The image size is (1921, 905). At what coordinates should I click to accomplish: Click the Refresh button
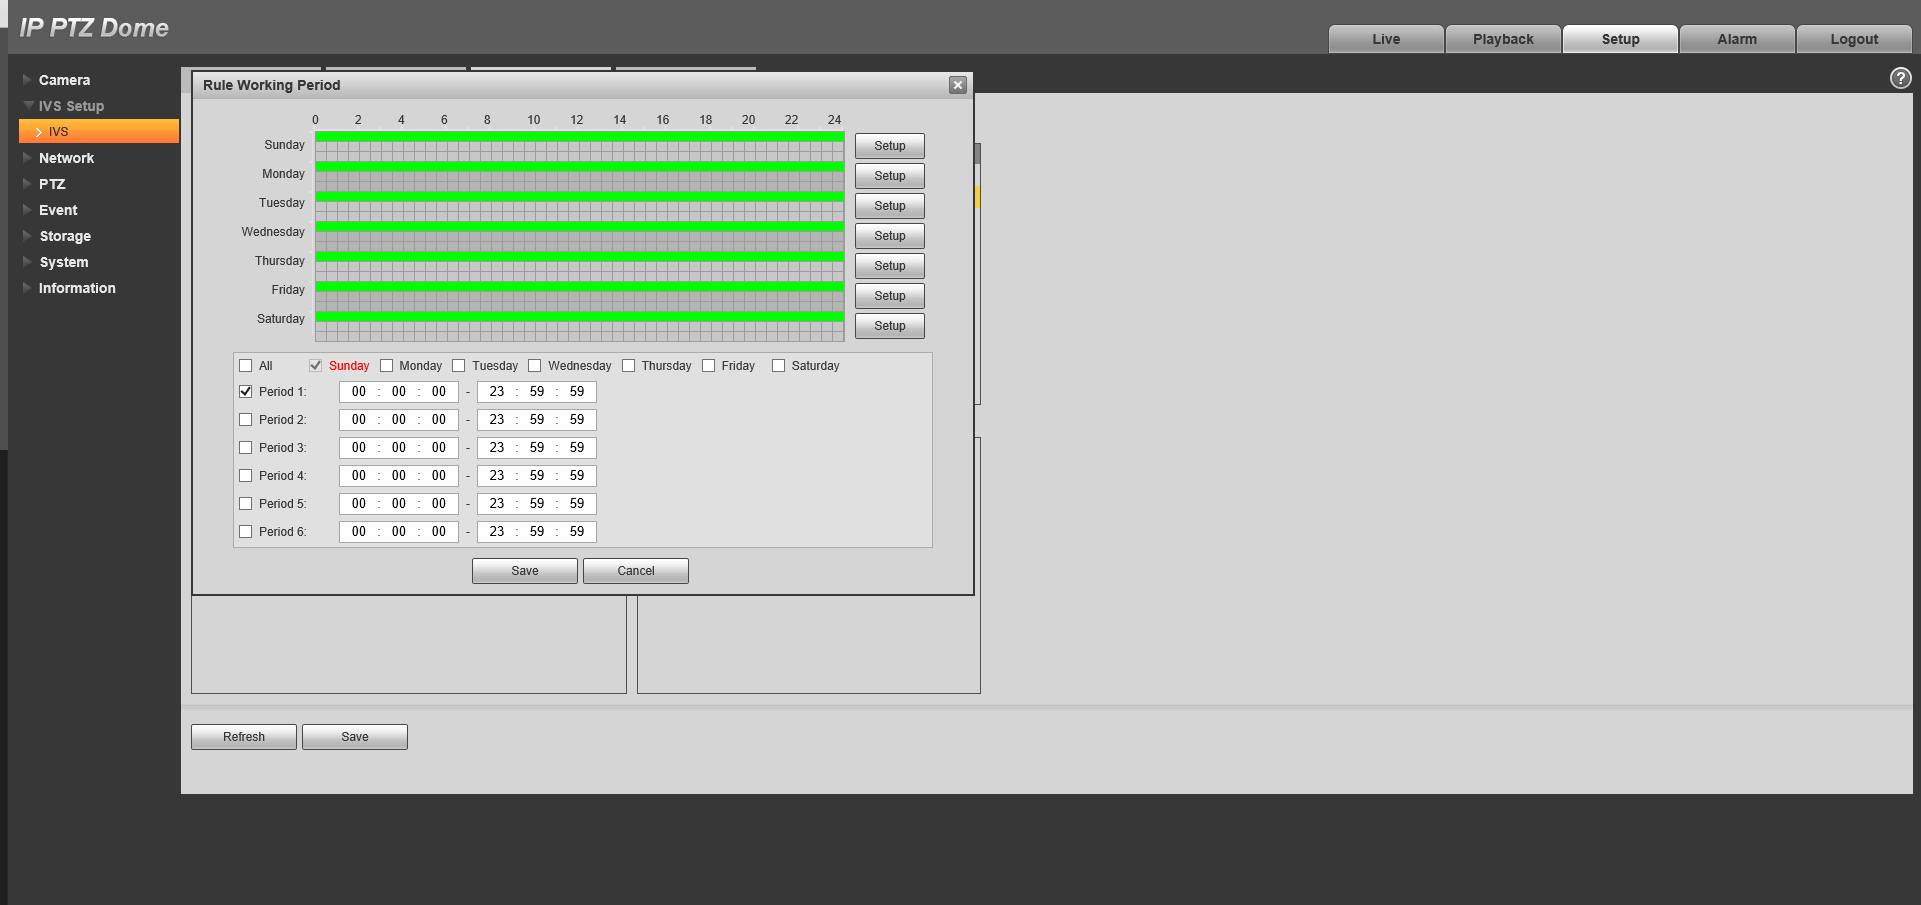(x=244, y=737)
